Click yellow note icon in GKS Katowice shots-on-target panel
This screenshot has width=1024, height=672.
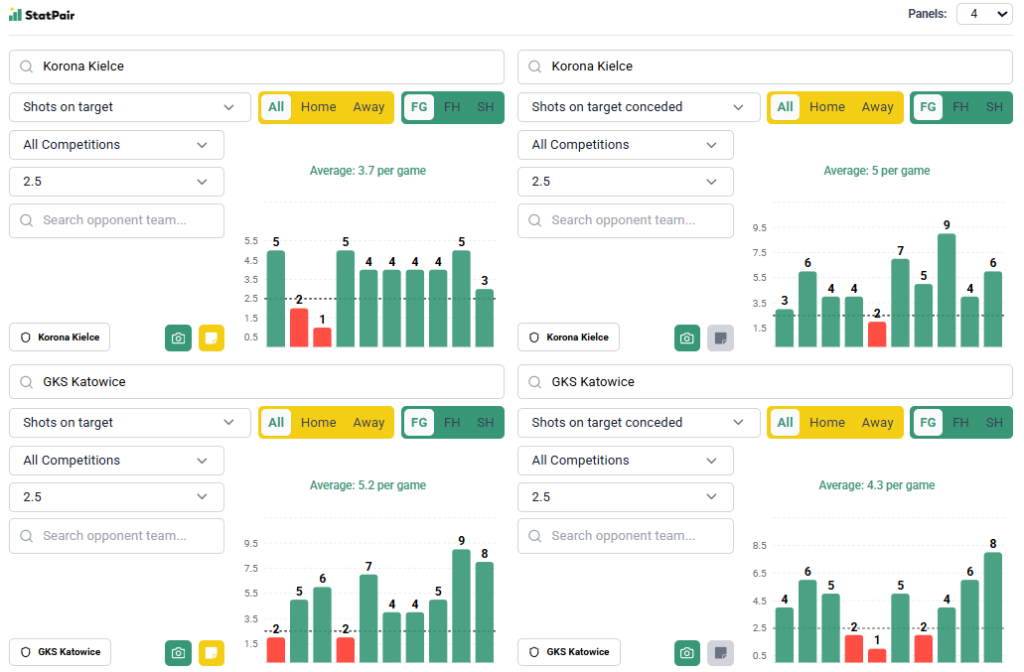pos(211,653)
